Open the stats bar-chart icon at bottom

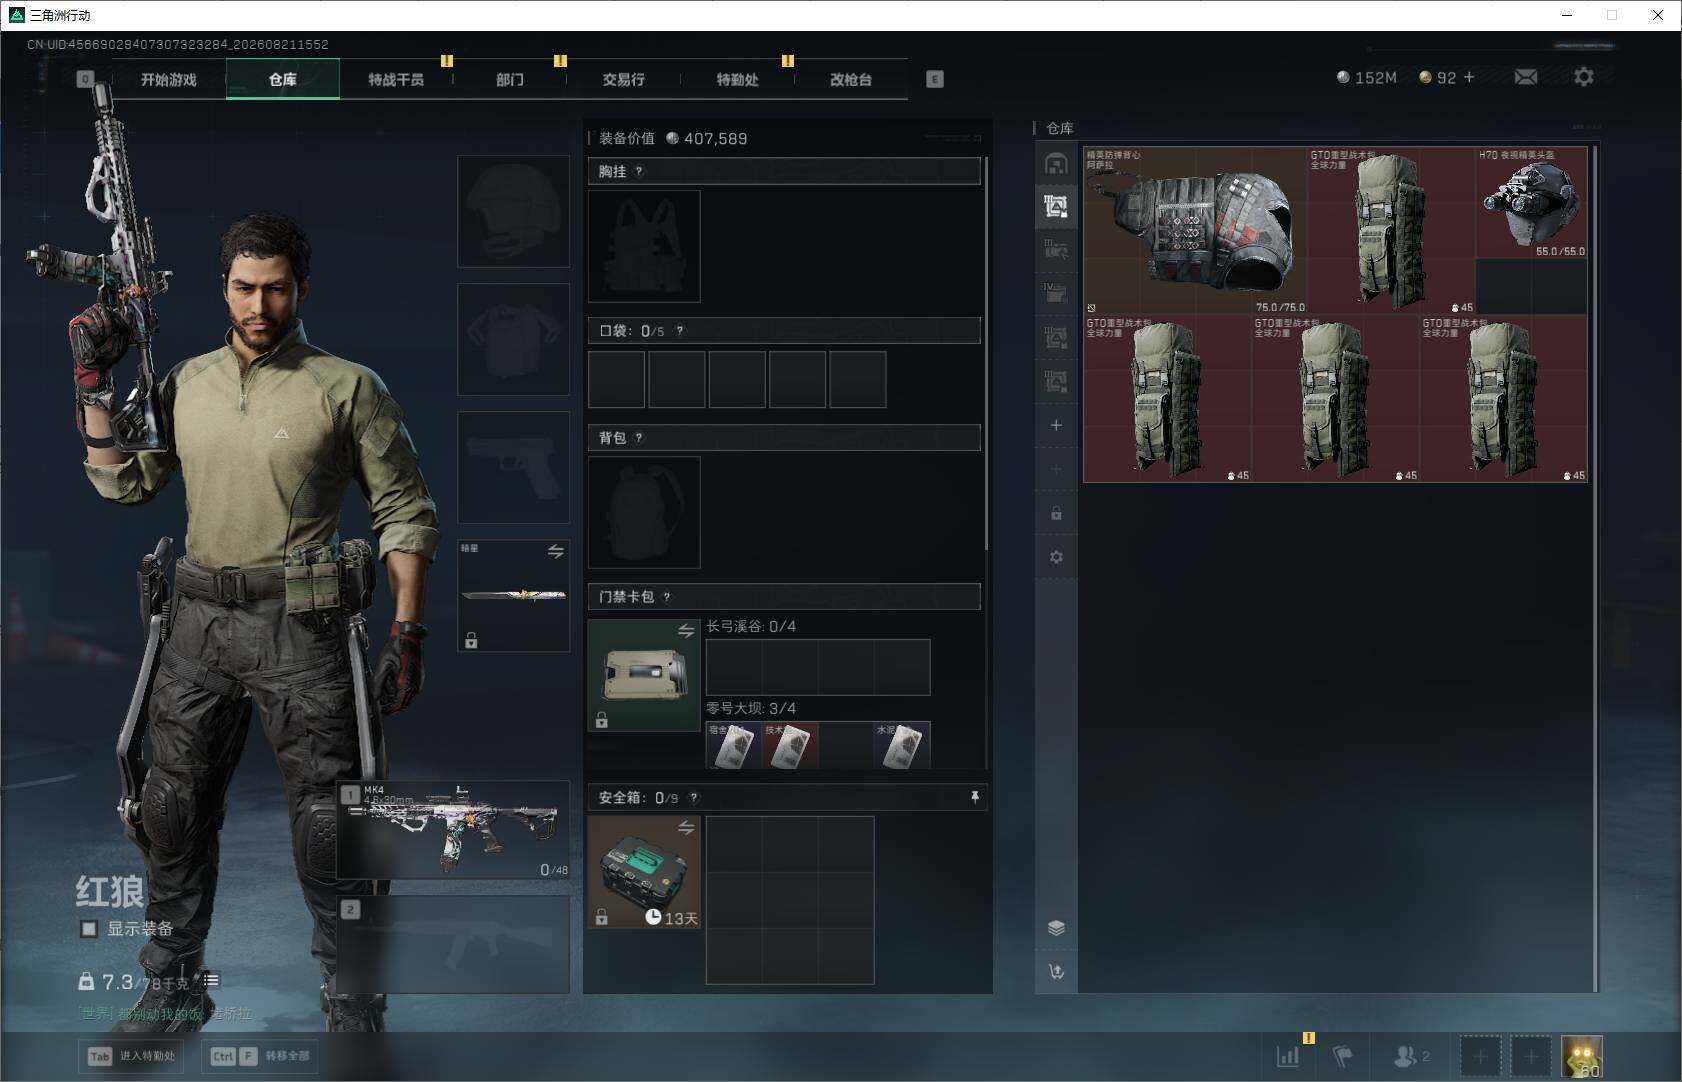[1288, 1056]
